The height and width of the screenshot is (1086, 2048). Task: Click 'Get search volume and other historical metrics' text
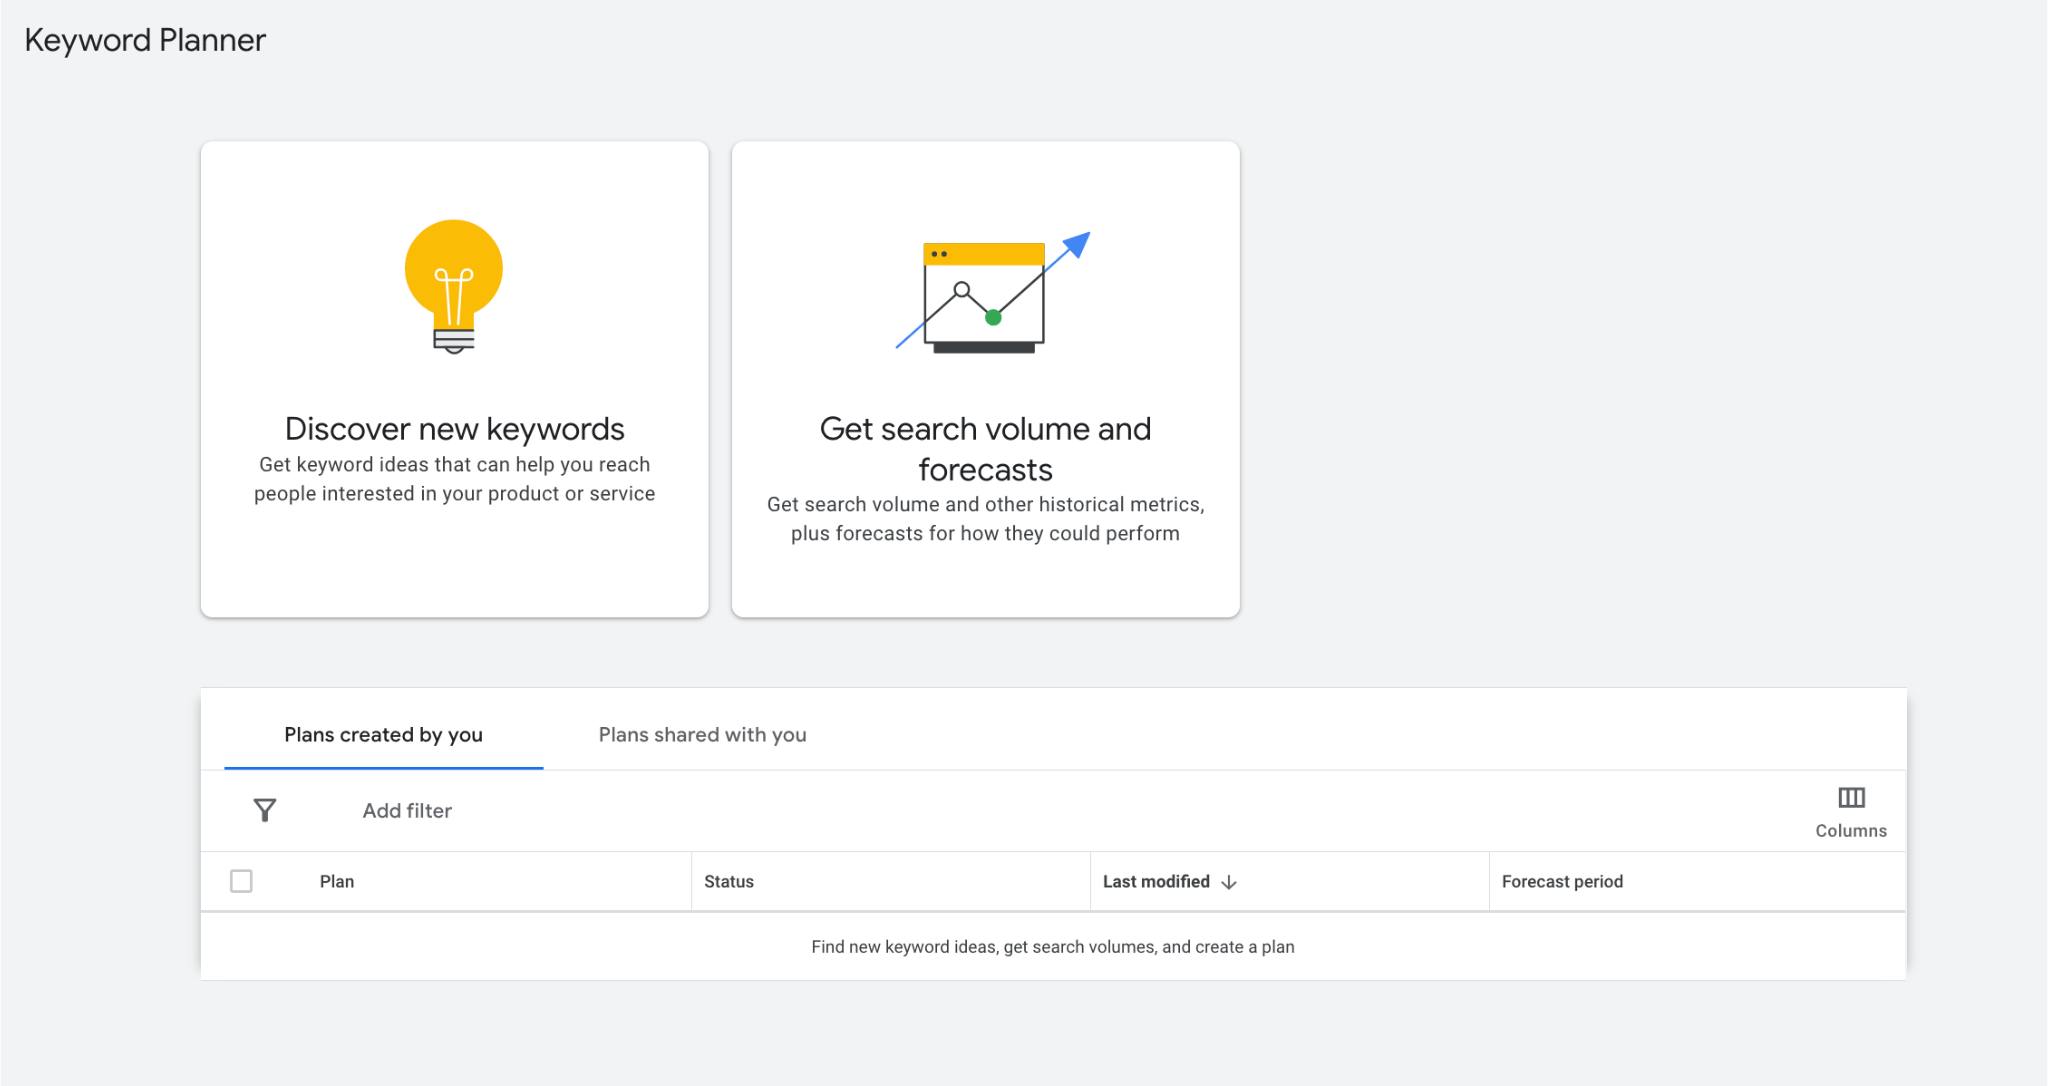click(x=986, y=519)
